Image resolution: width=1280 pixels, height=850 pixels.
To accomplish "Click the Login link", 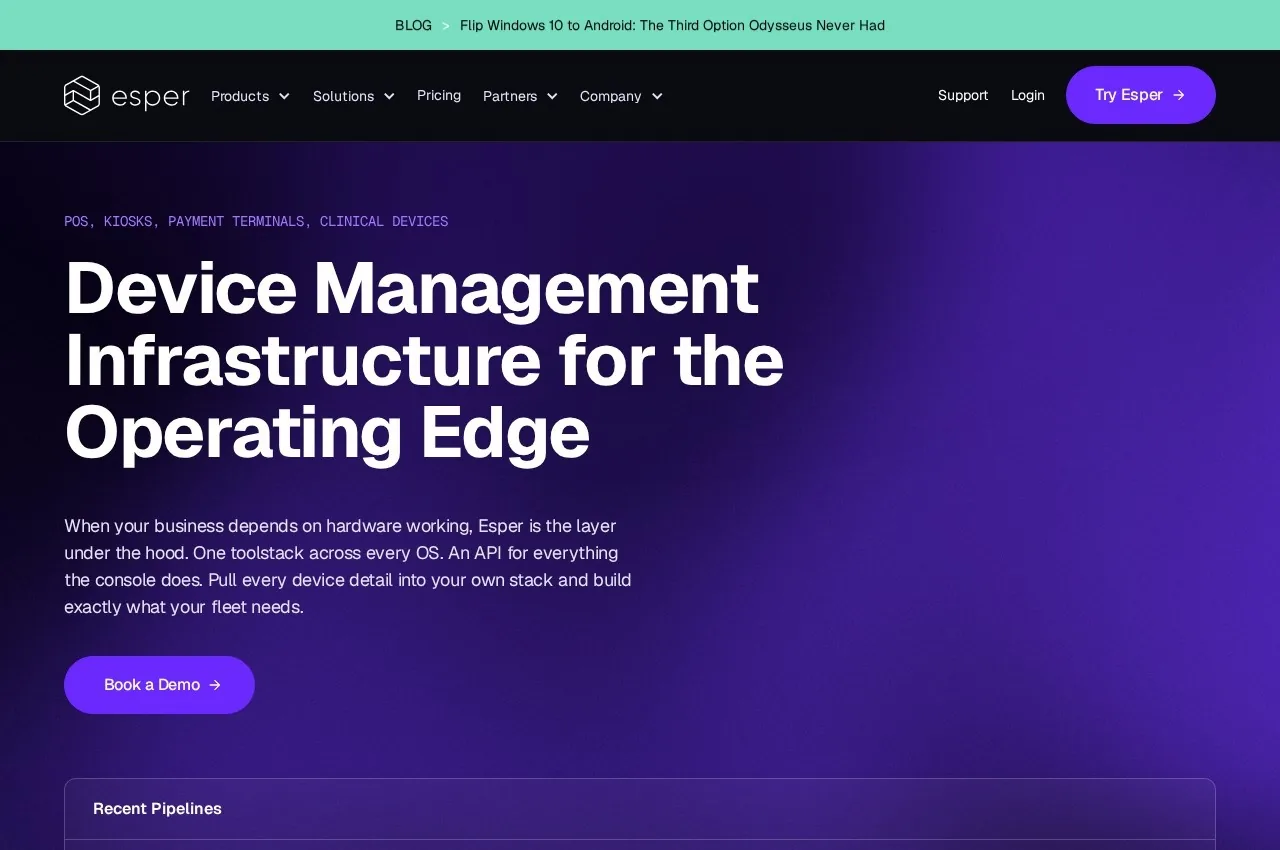I will (x=1028, y=95).
